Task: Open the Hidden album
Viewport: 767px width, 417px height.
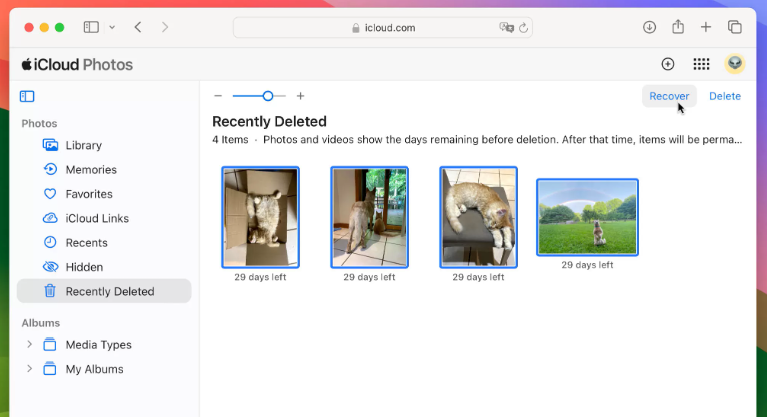Action: pos(84,267)
